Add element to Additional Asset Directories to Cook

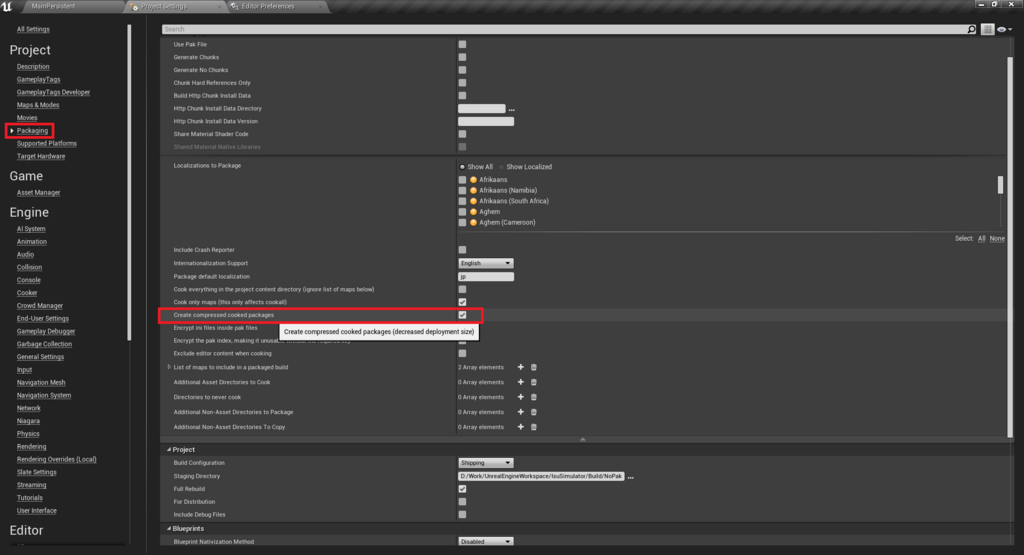coord(520,383)
